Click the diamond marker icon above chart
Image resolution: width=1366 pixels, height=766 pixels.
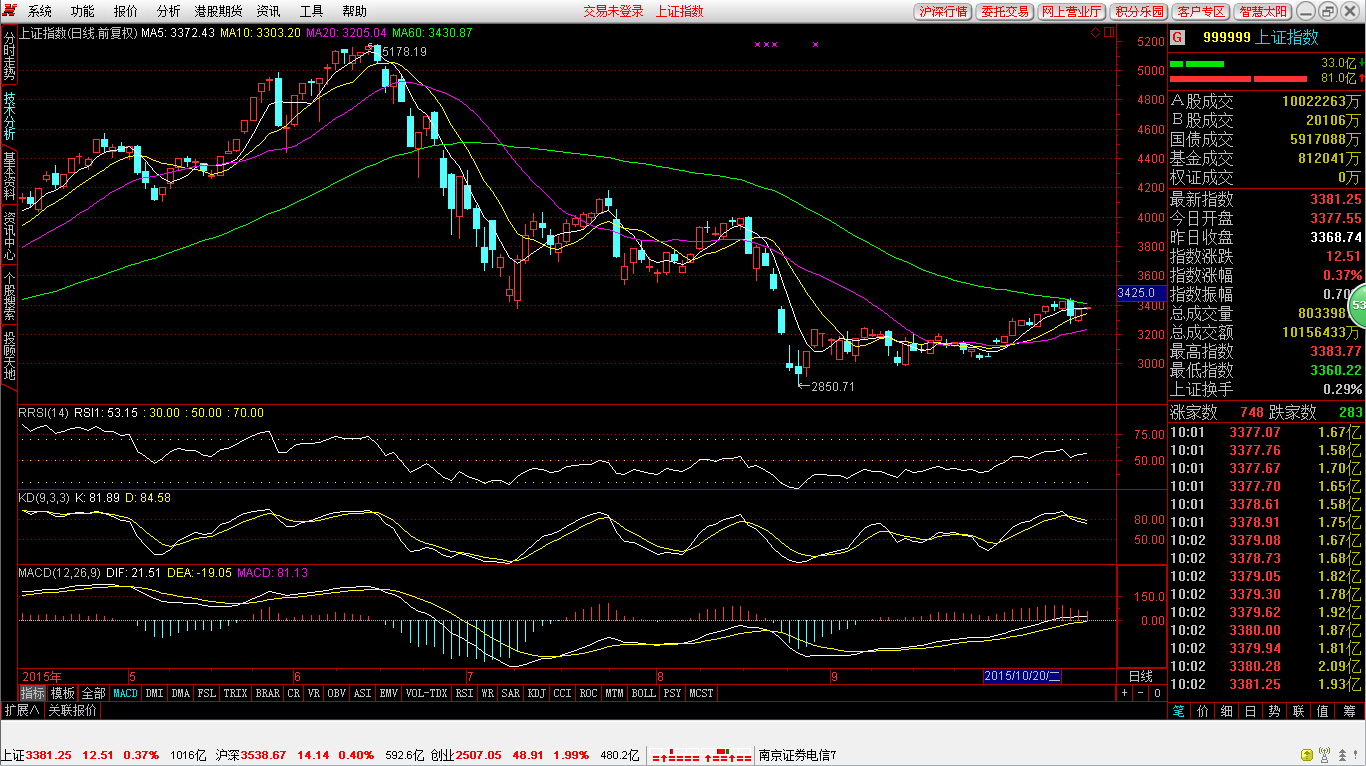click(x=1095, y=32)
